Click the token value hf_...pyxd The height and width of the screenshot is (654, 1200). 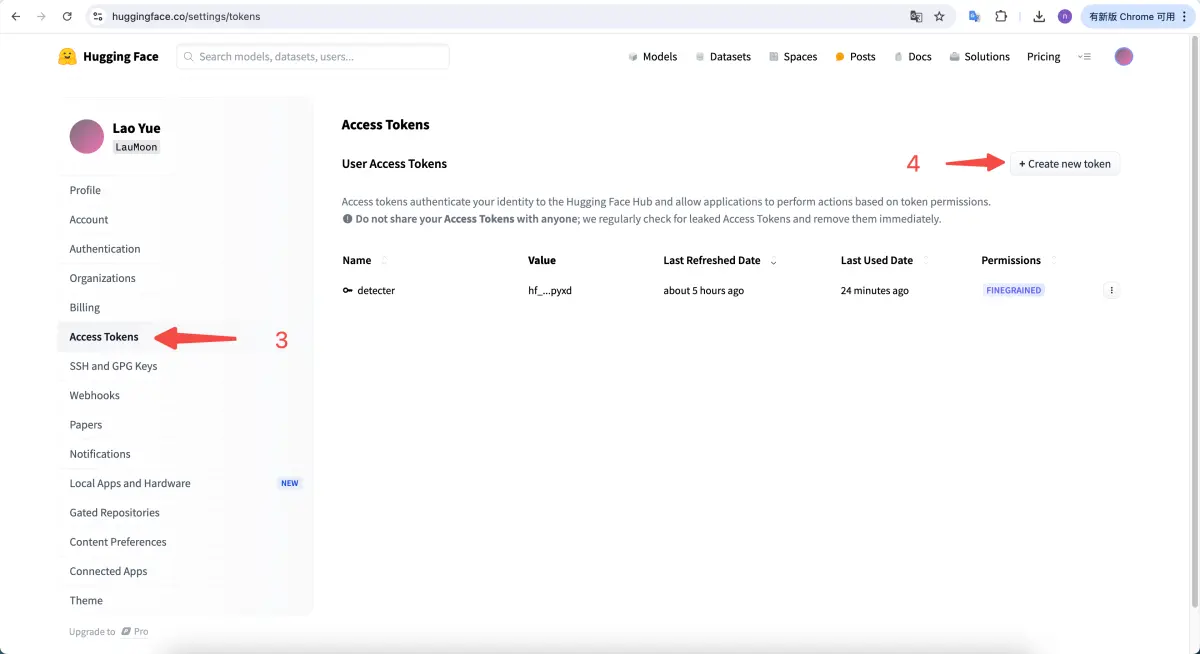[x=549, y=291]
